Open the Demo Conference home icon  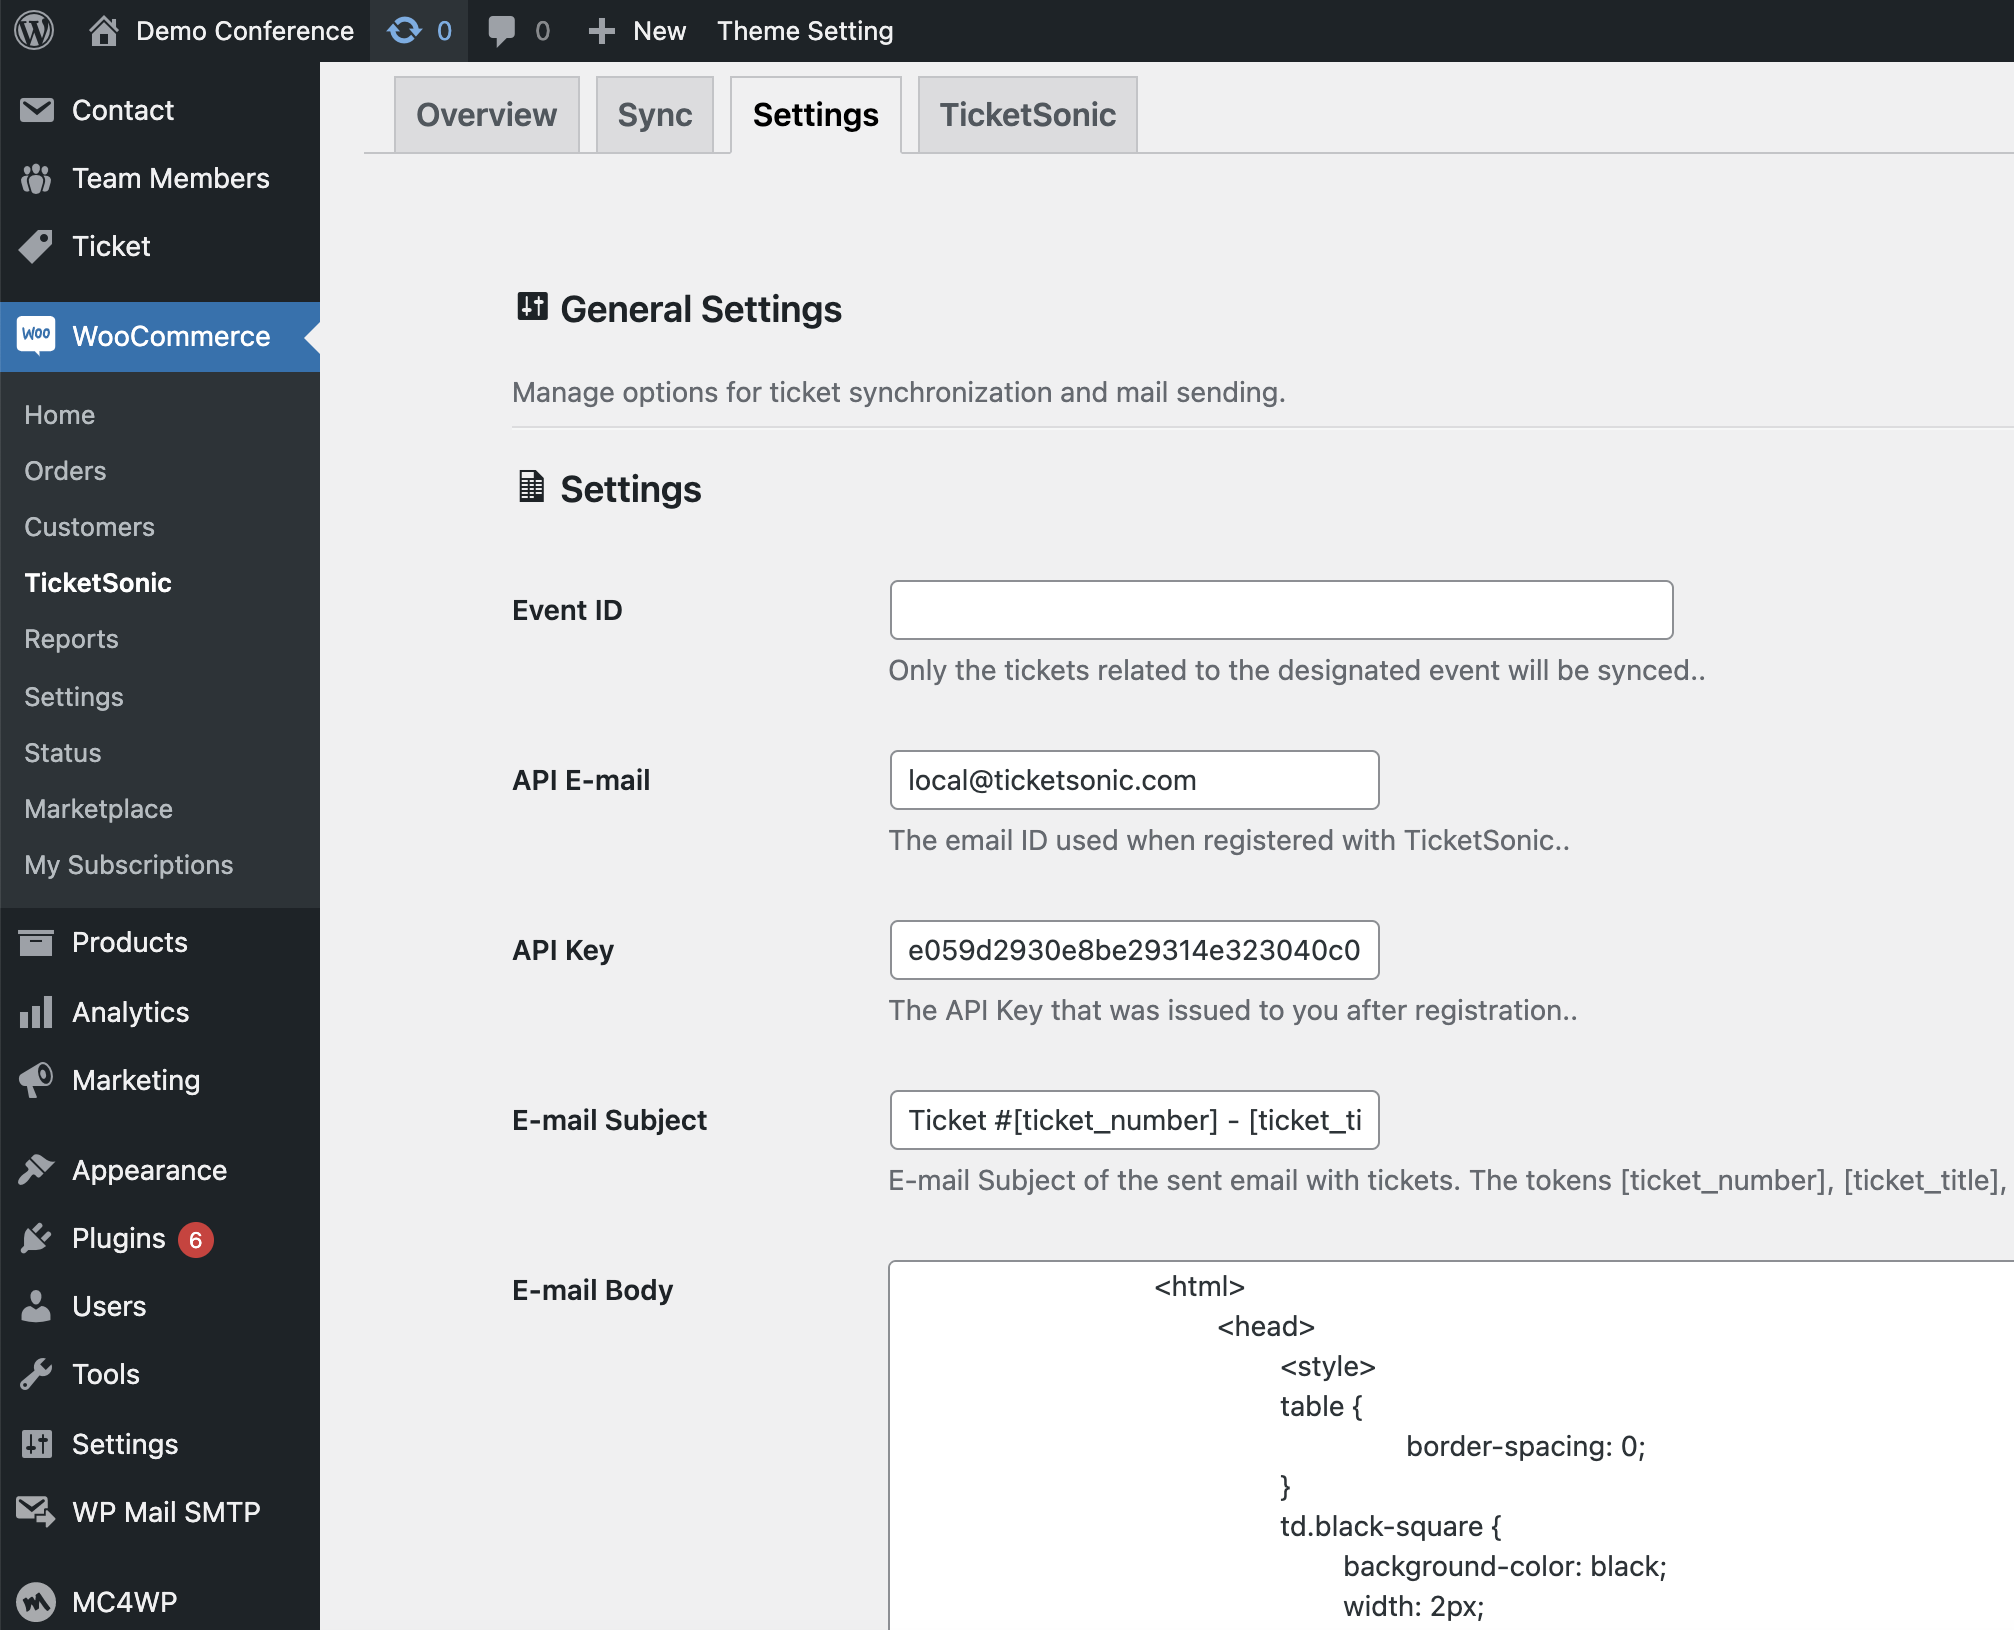point(103,31)
